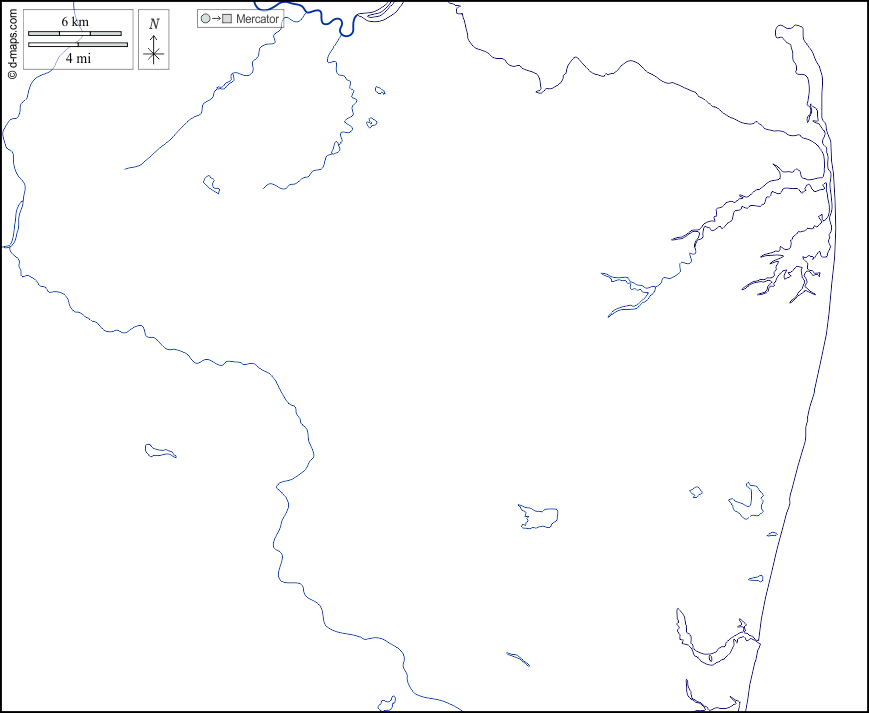Click the small lake left of the eastern coastal lake
Image resolution: width=869 pixels, height=713 pixels.
click(x=695, y=492)
